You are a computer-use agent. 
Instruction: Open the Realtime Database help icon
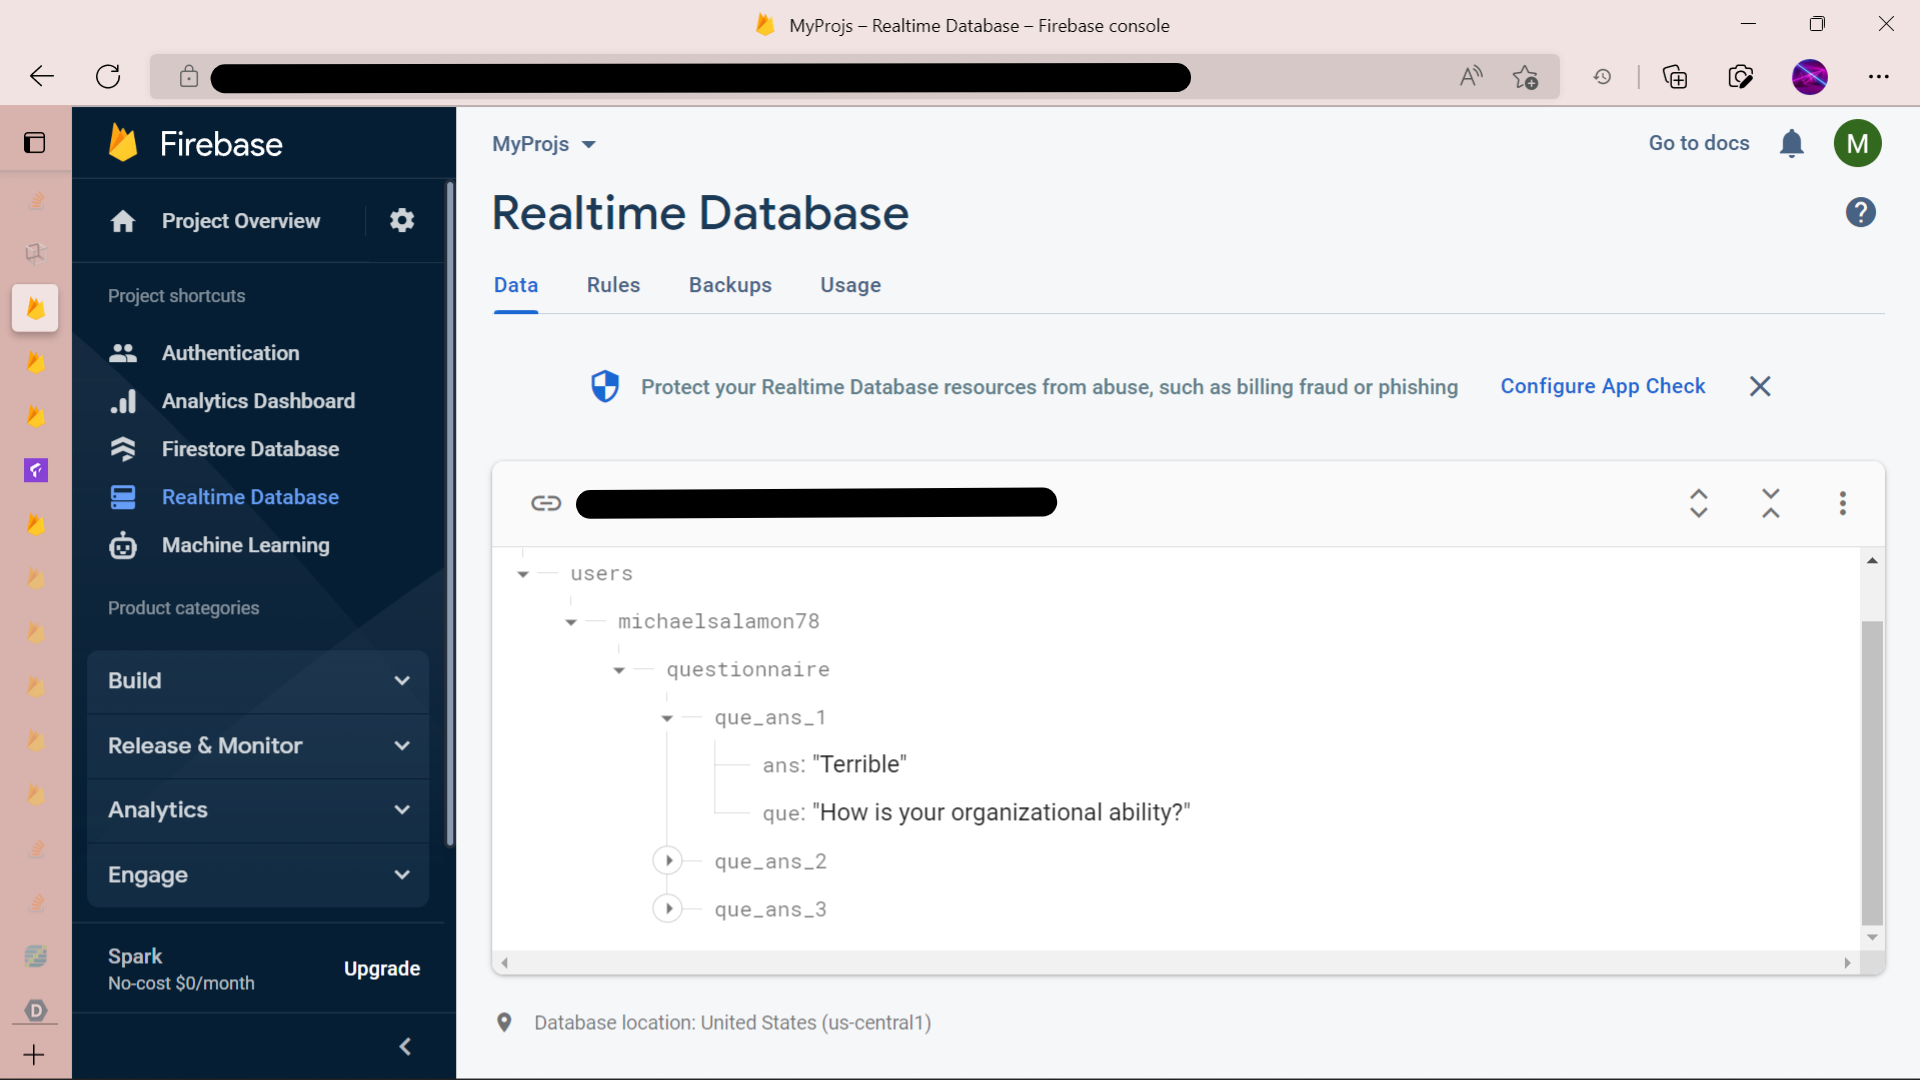click(x=1860, y=212)
